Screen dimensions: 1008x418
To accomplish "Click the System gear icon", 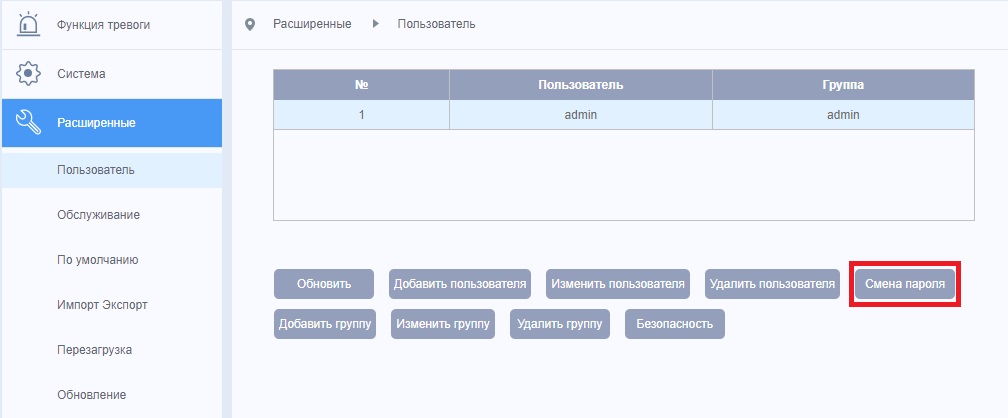I will 30,73.
